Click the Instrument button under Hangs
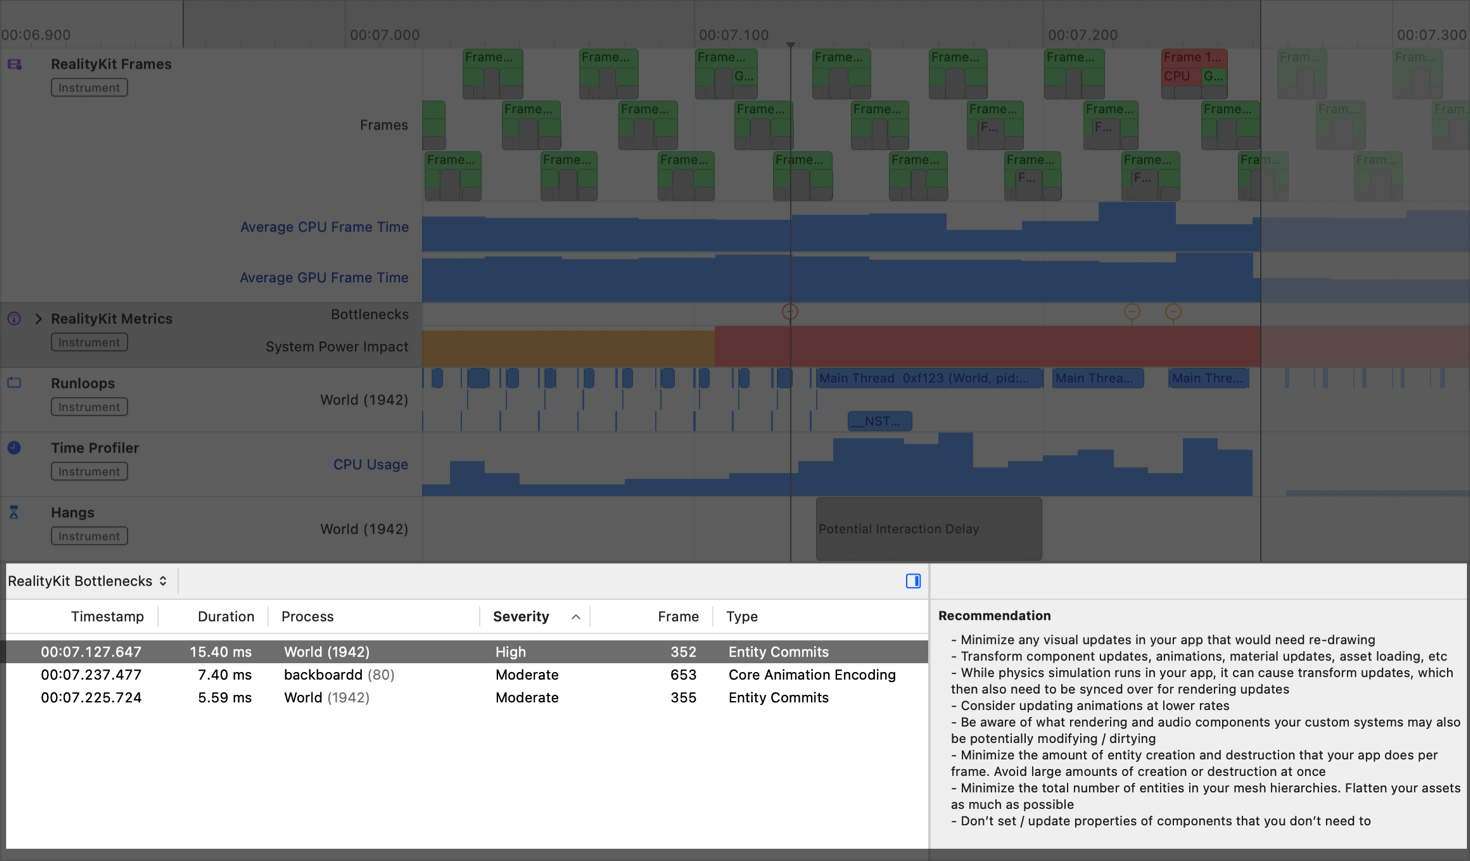1470x861 pixels. (x=88, y=535)
